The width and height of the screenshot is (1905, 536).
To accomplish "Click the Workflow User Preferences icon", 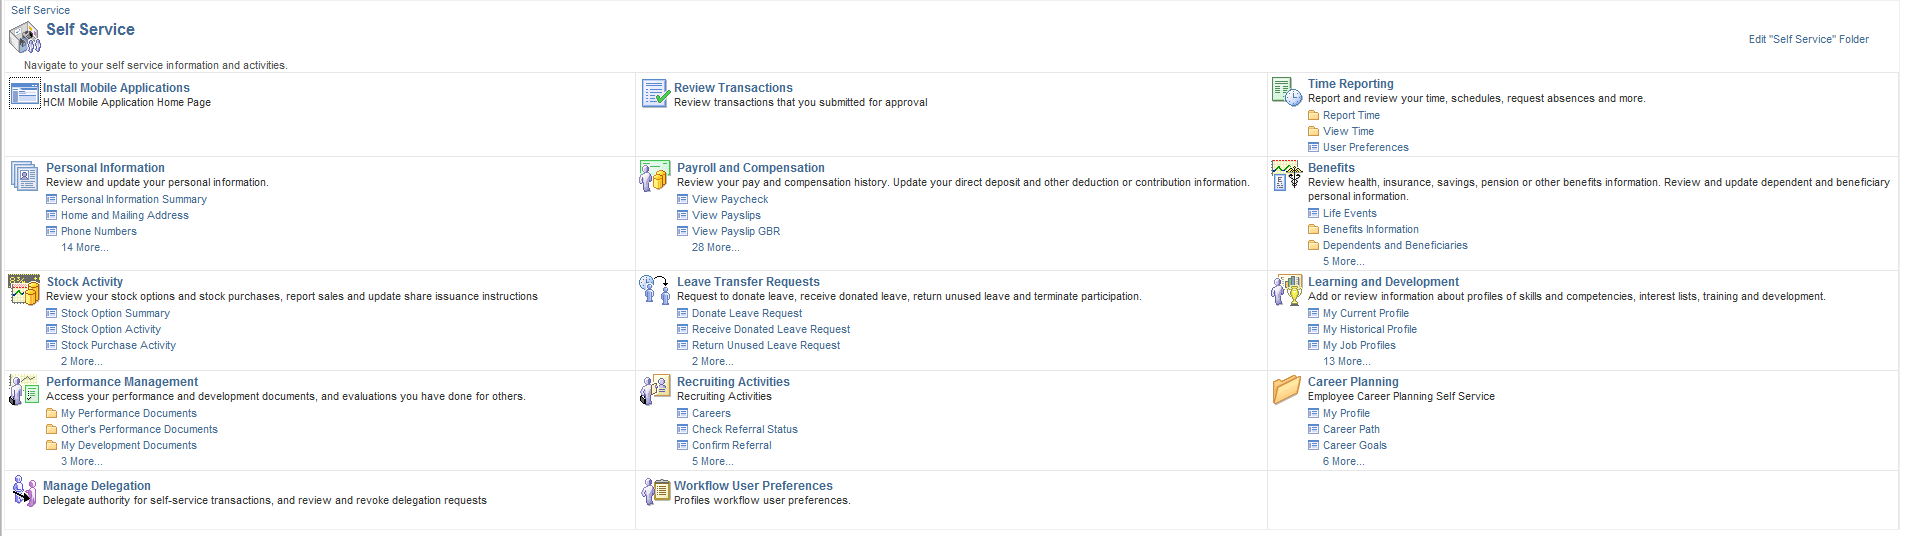I will pos(655,491).
